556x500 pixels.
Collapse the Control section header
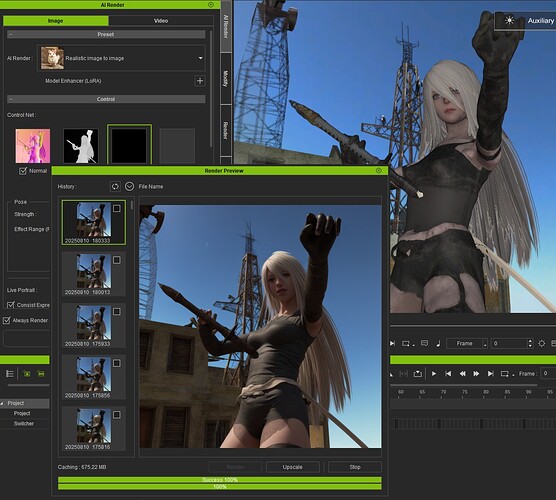(x=106, y=99)
